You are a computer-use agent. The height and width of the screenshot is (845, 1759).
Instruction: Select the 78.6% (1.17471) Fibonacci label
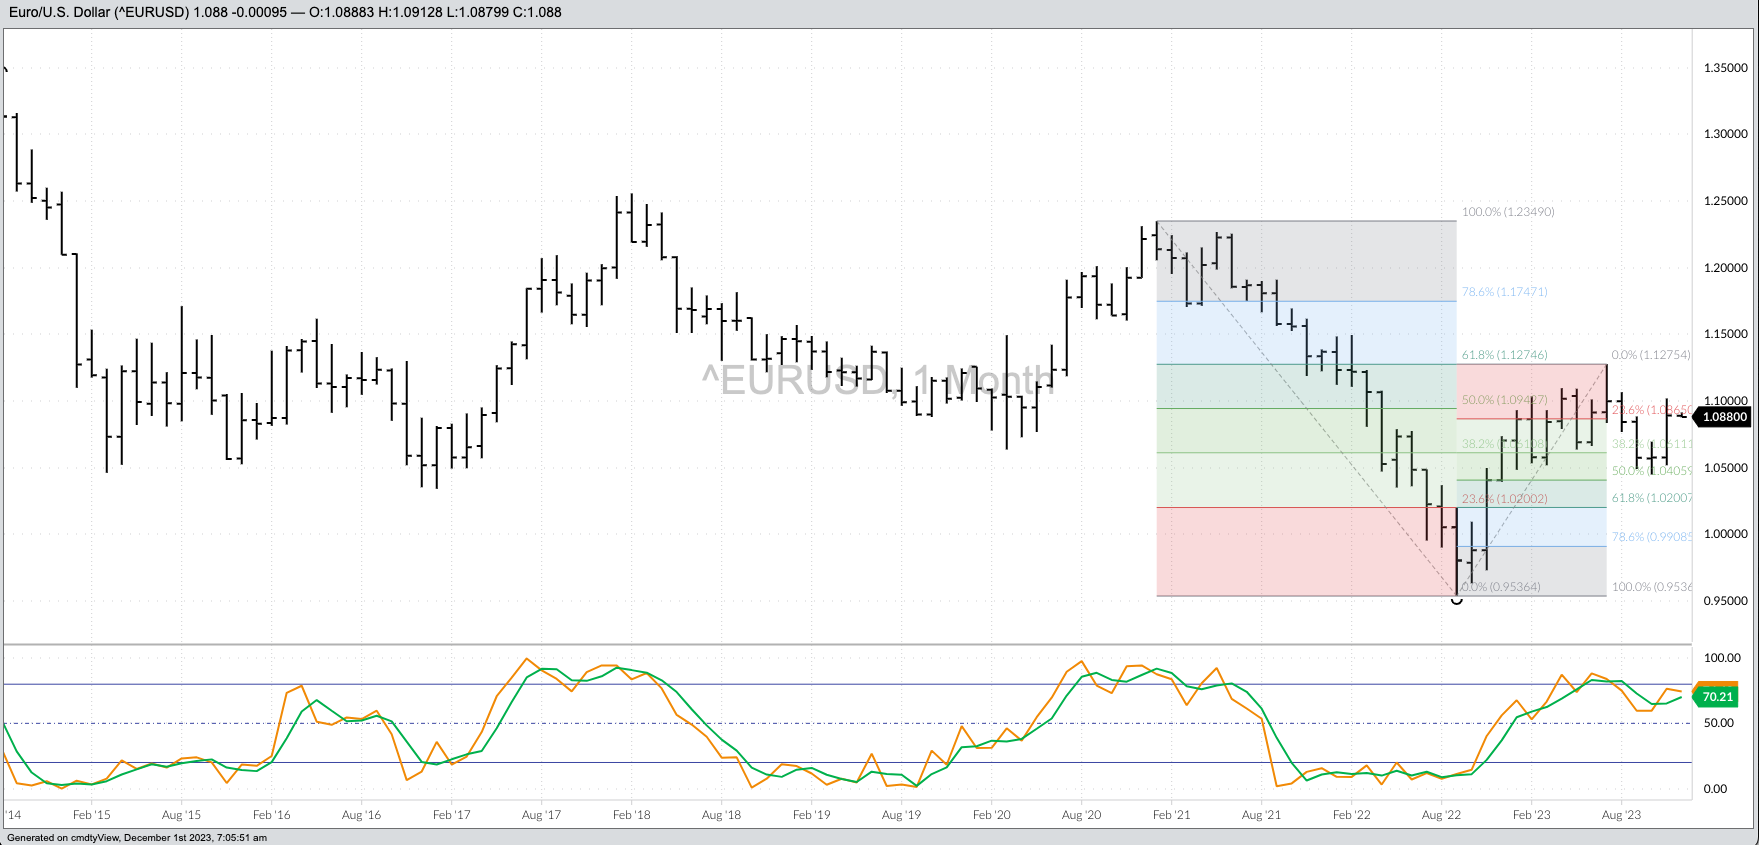coord(1504,292)
